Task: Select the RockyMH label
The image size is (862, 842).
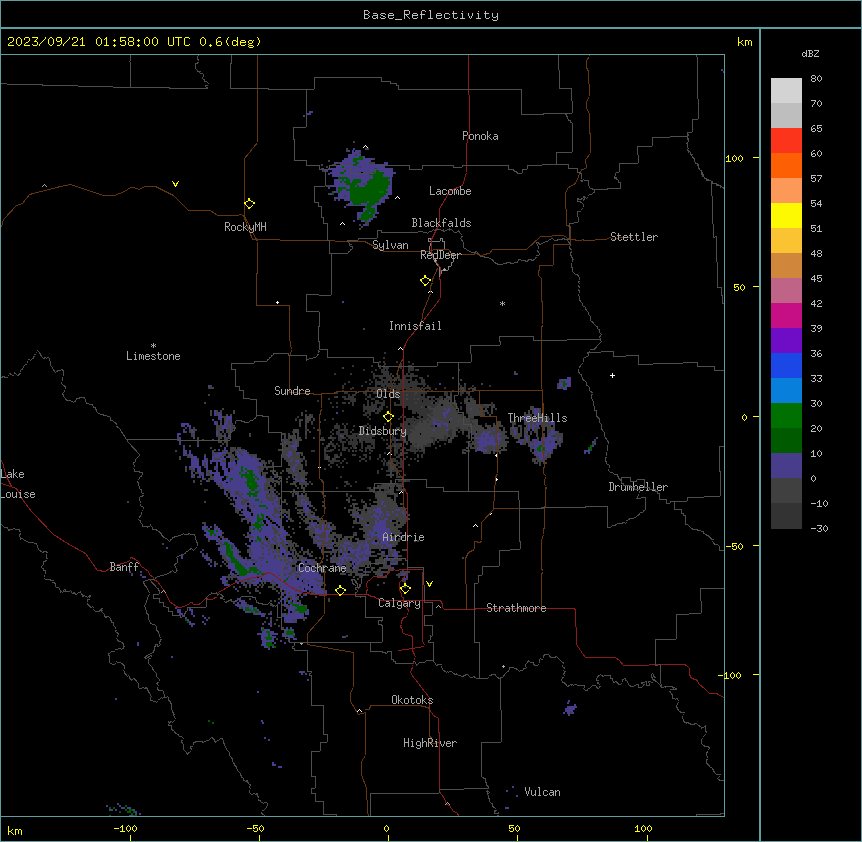Action: pos(245,227)
